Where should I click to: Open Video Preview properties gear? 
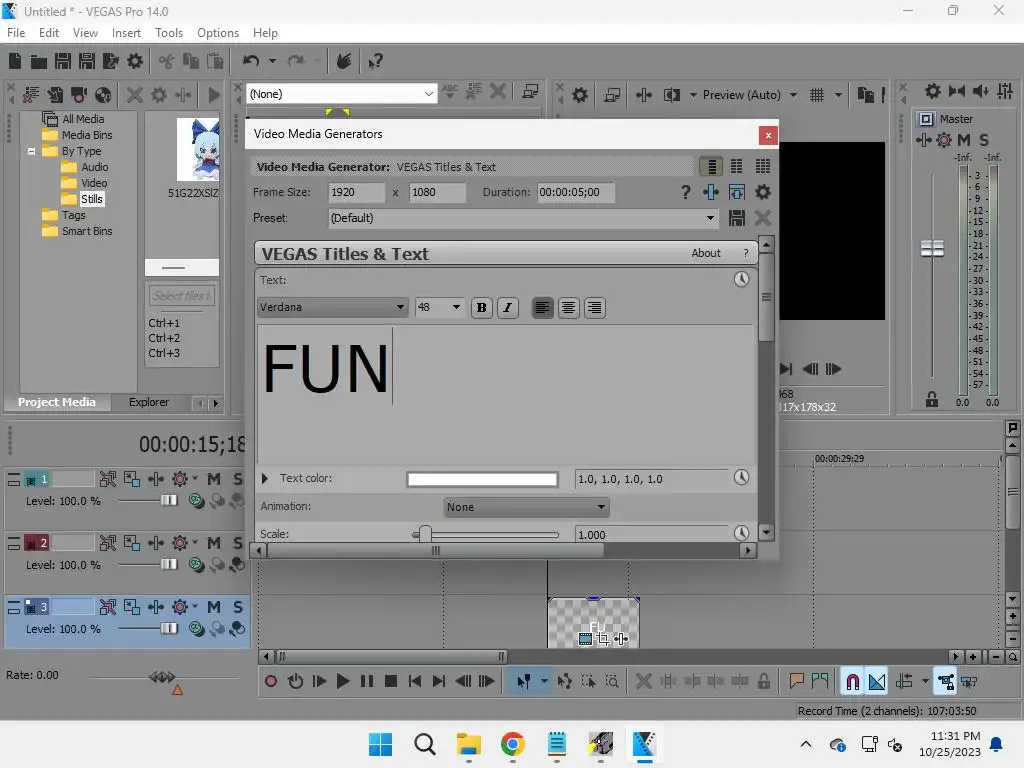[580, 95]
